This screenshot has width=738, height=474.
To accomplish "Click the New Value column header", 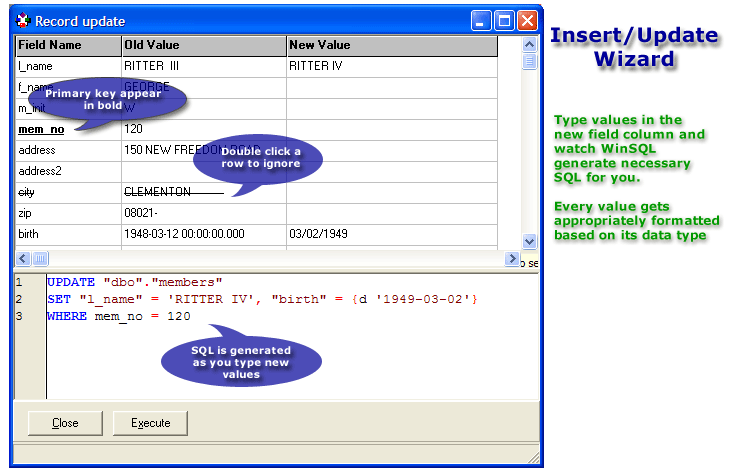I will pyautogui.click(x=392, y=45).
